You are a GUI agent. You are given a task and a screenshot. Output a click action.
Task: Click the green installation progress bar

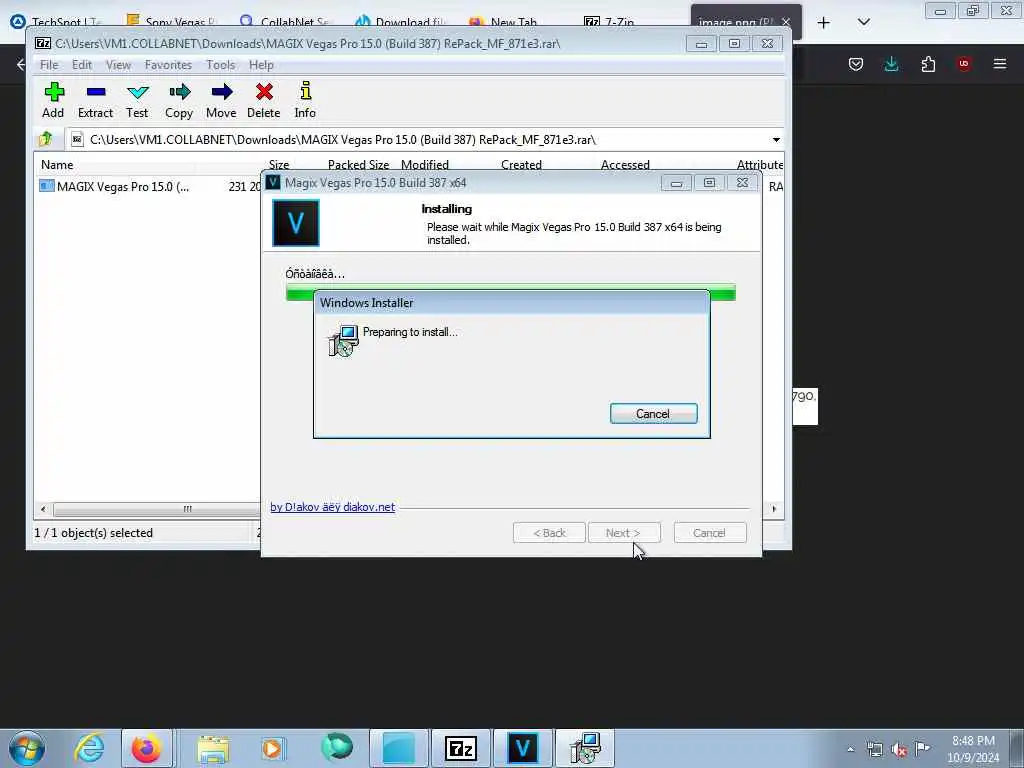coord(511,292)
